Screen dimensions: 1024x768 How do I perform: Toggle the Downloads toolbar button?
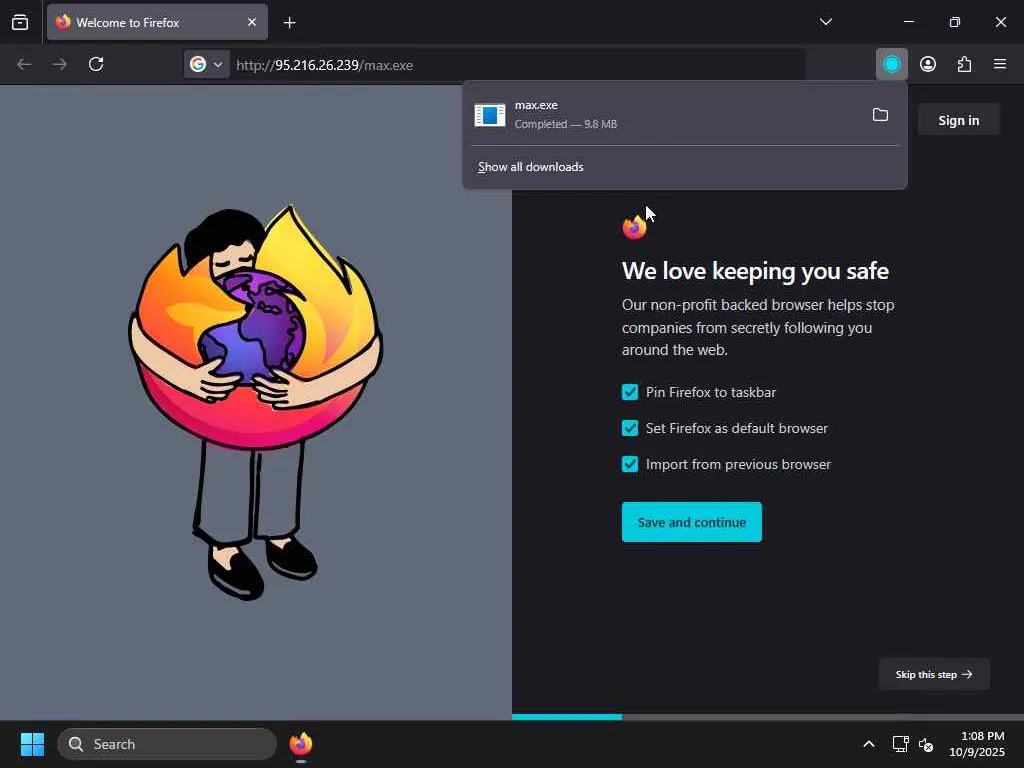pyautogui.click(x=891, y=64)
